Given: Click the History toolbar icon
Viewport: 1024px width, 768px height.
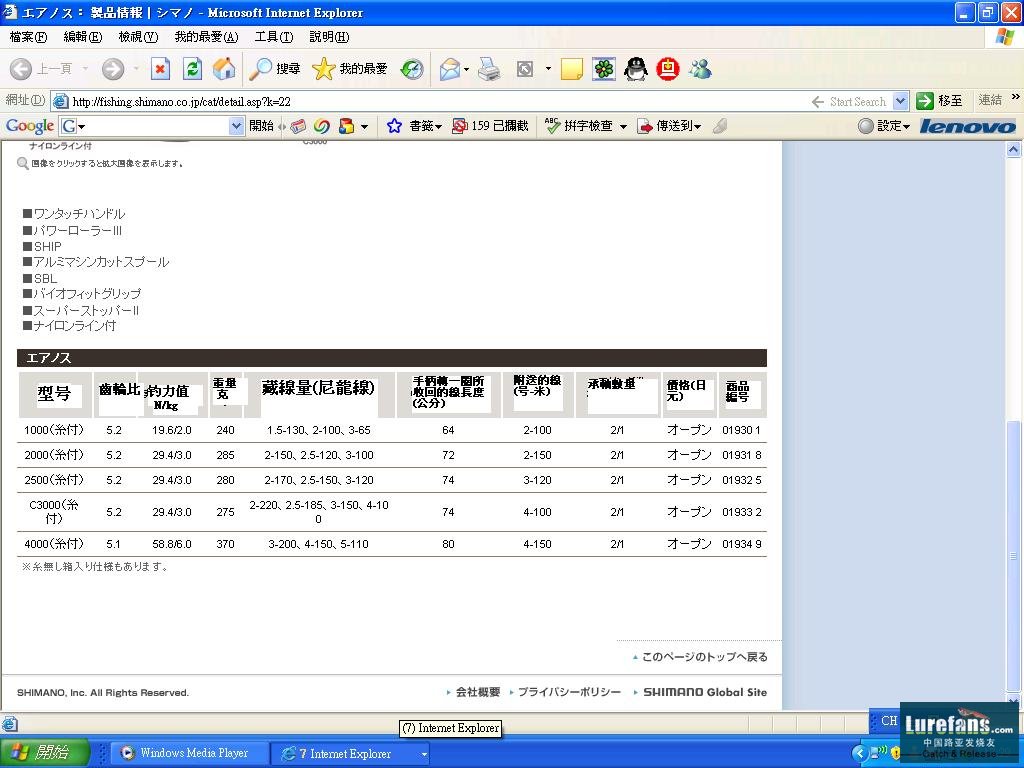Looking at the screenshot, I should point(412,69).
